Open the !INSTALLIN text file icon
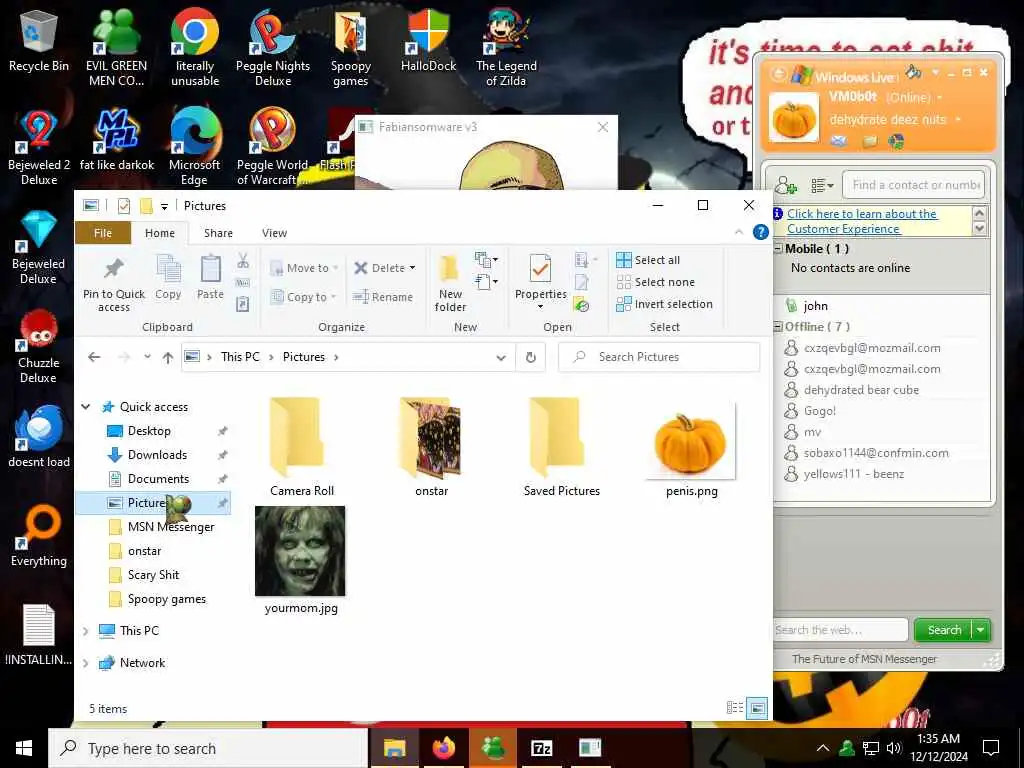 point(39,635)
